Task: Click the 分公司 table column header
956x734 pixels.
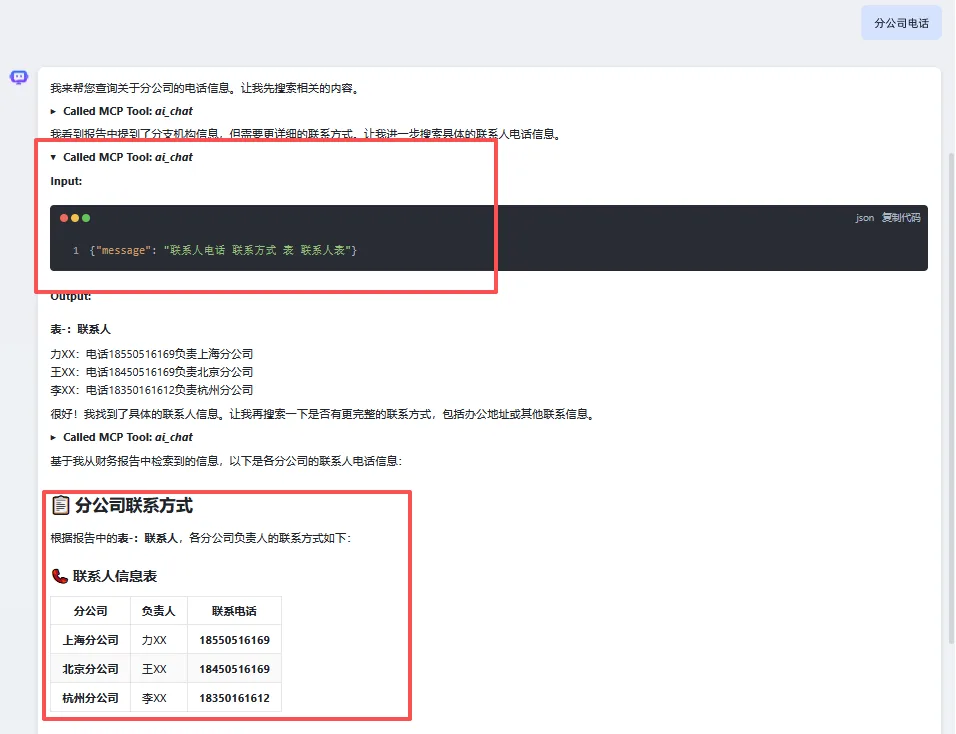Action: [x=90, y=611]
